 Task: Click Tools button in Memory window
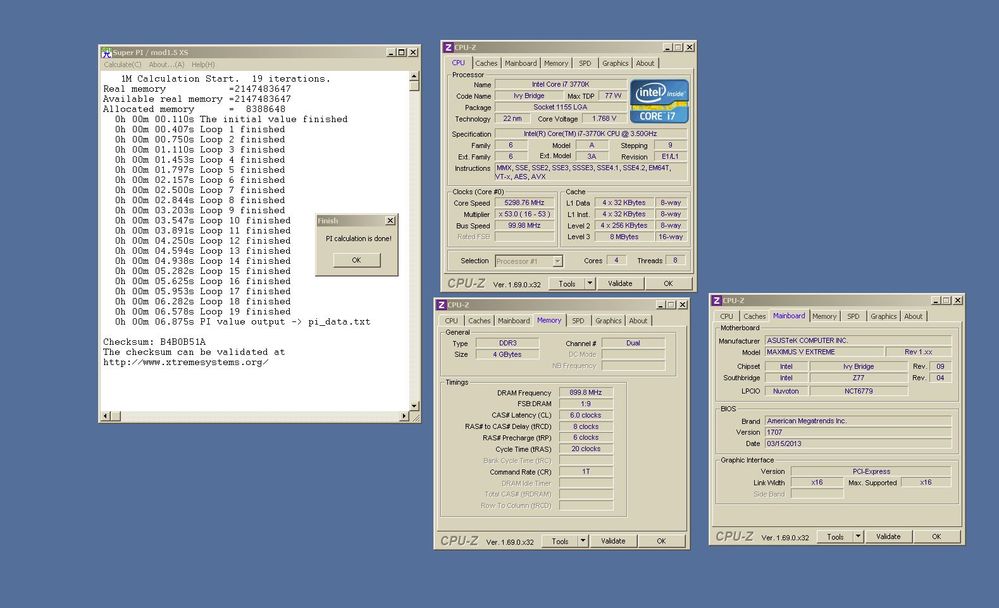tap(560, 541)
